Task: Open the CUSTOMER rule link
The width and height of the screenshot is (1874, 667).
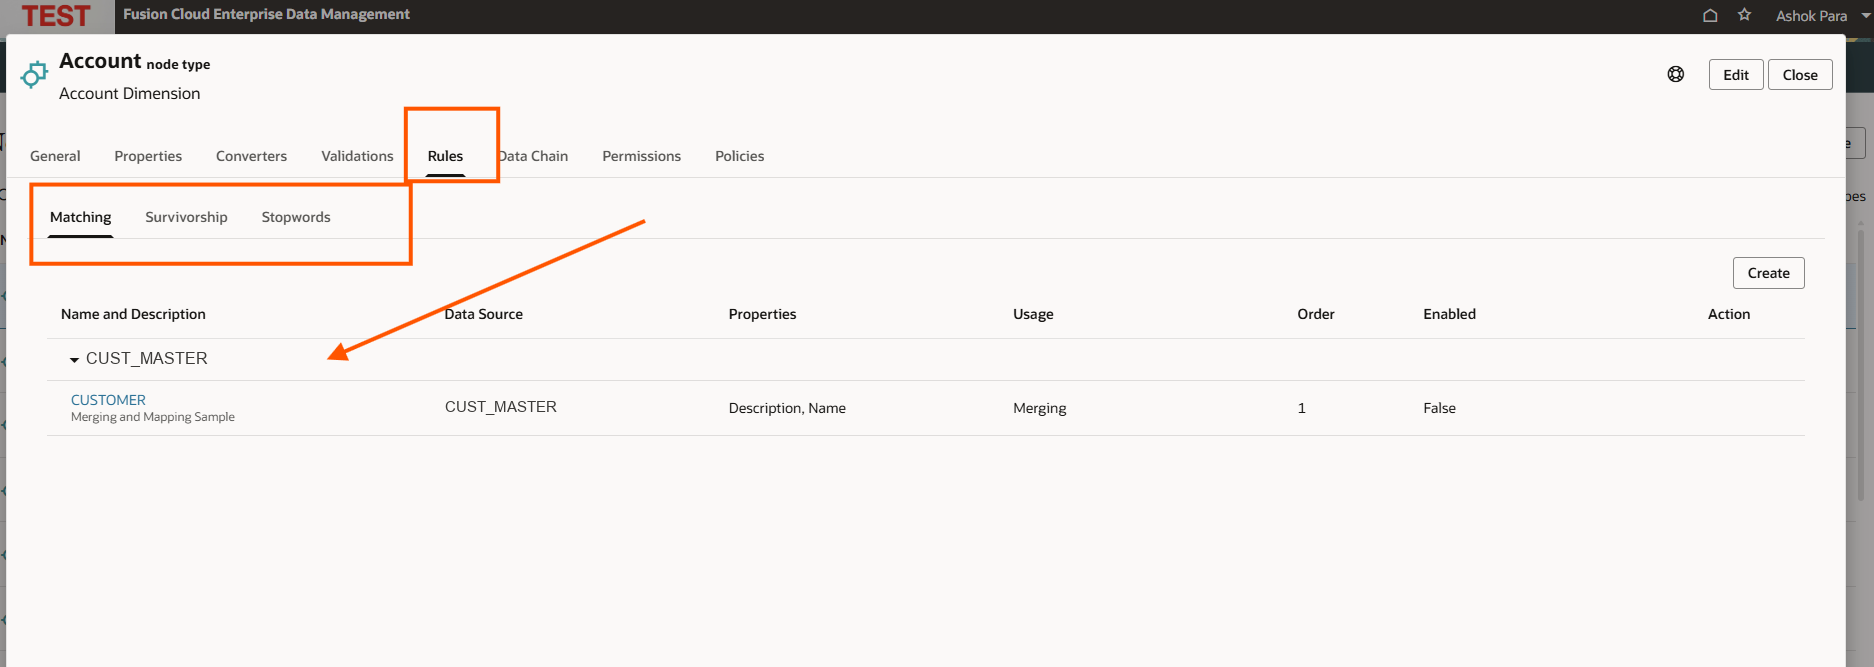Action: [x=108, y=400]
